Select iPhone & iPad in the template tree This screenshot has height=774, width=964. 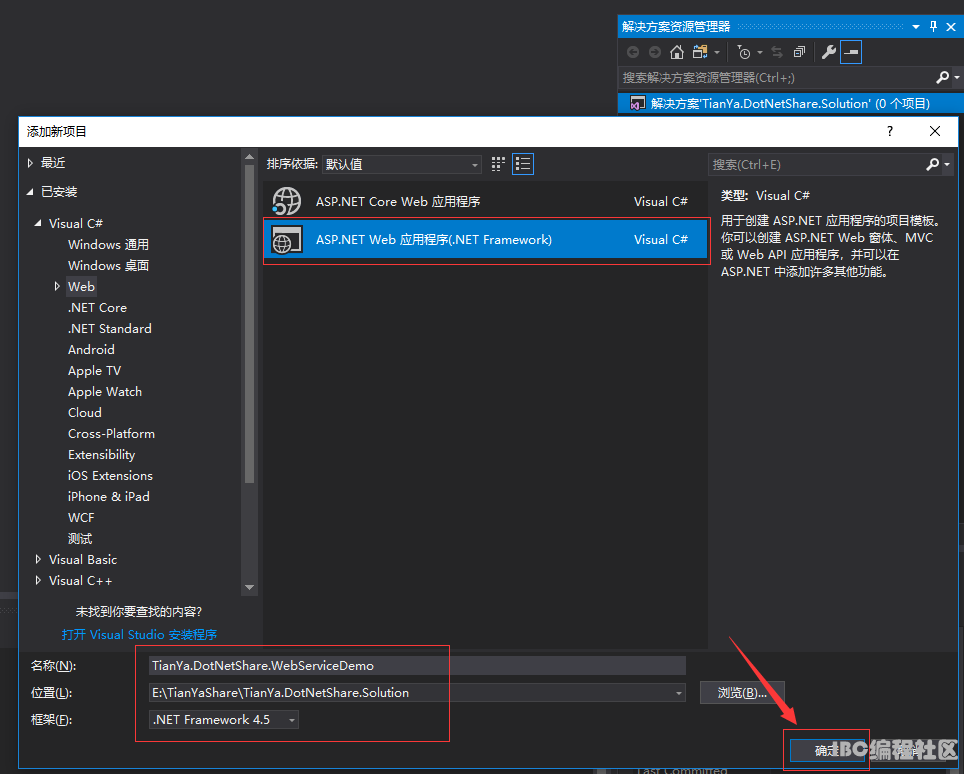point(108,496)
